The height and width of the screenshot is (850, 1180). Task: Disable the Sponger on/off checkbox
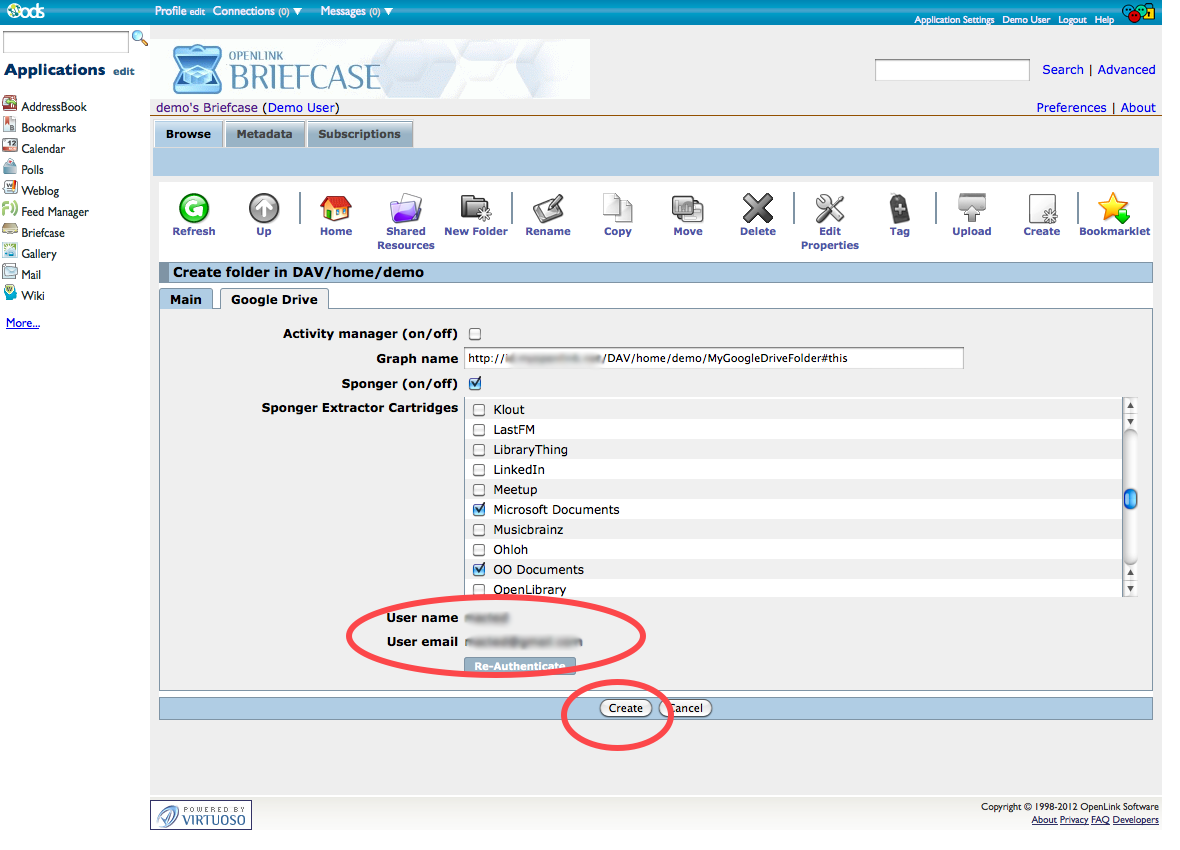476,384
